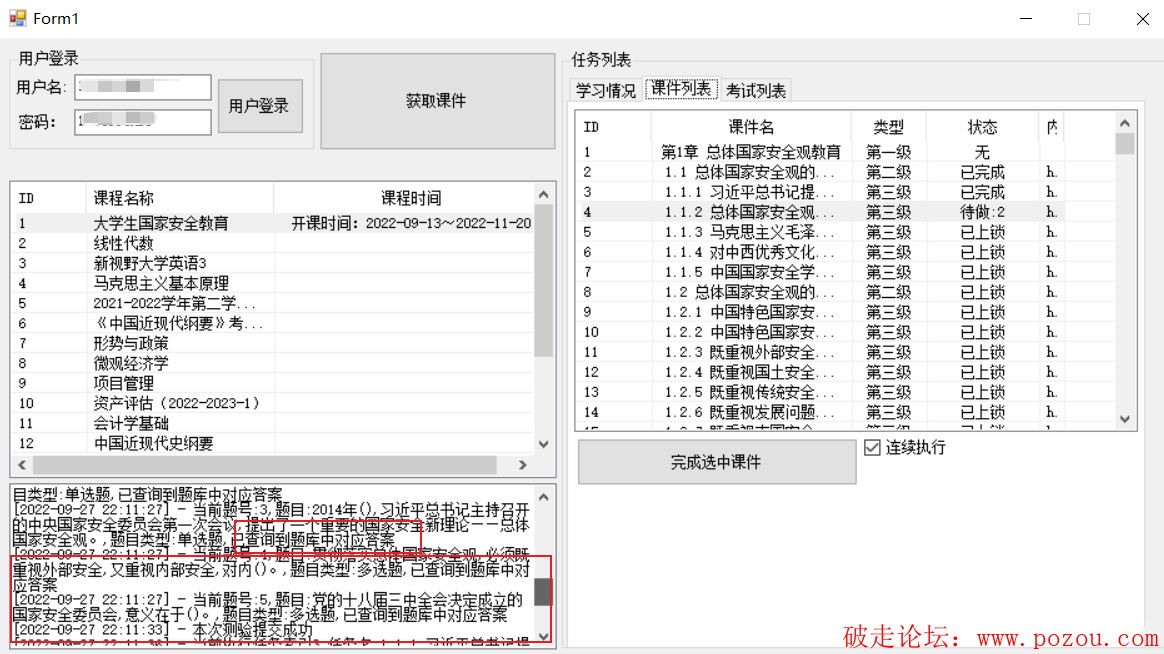Click the 课程名称 column header

[x=180, y=198]
